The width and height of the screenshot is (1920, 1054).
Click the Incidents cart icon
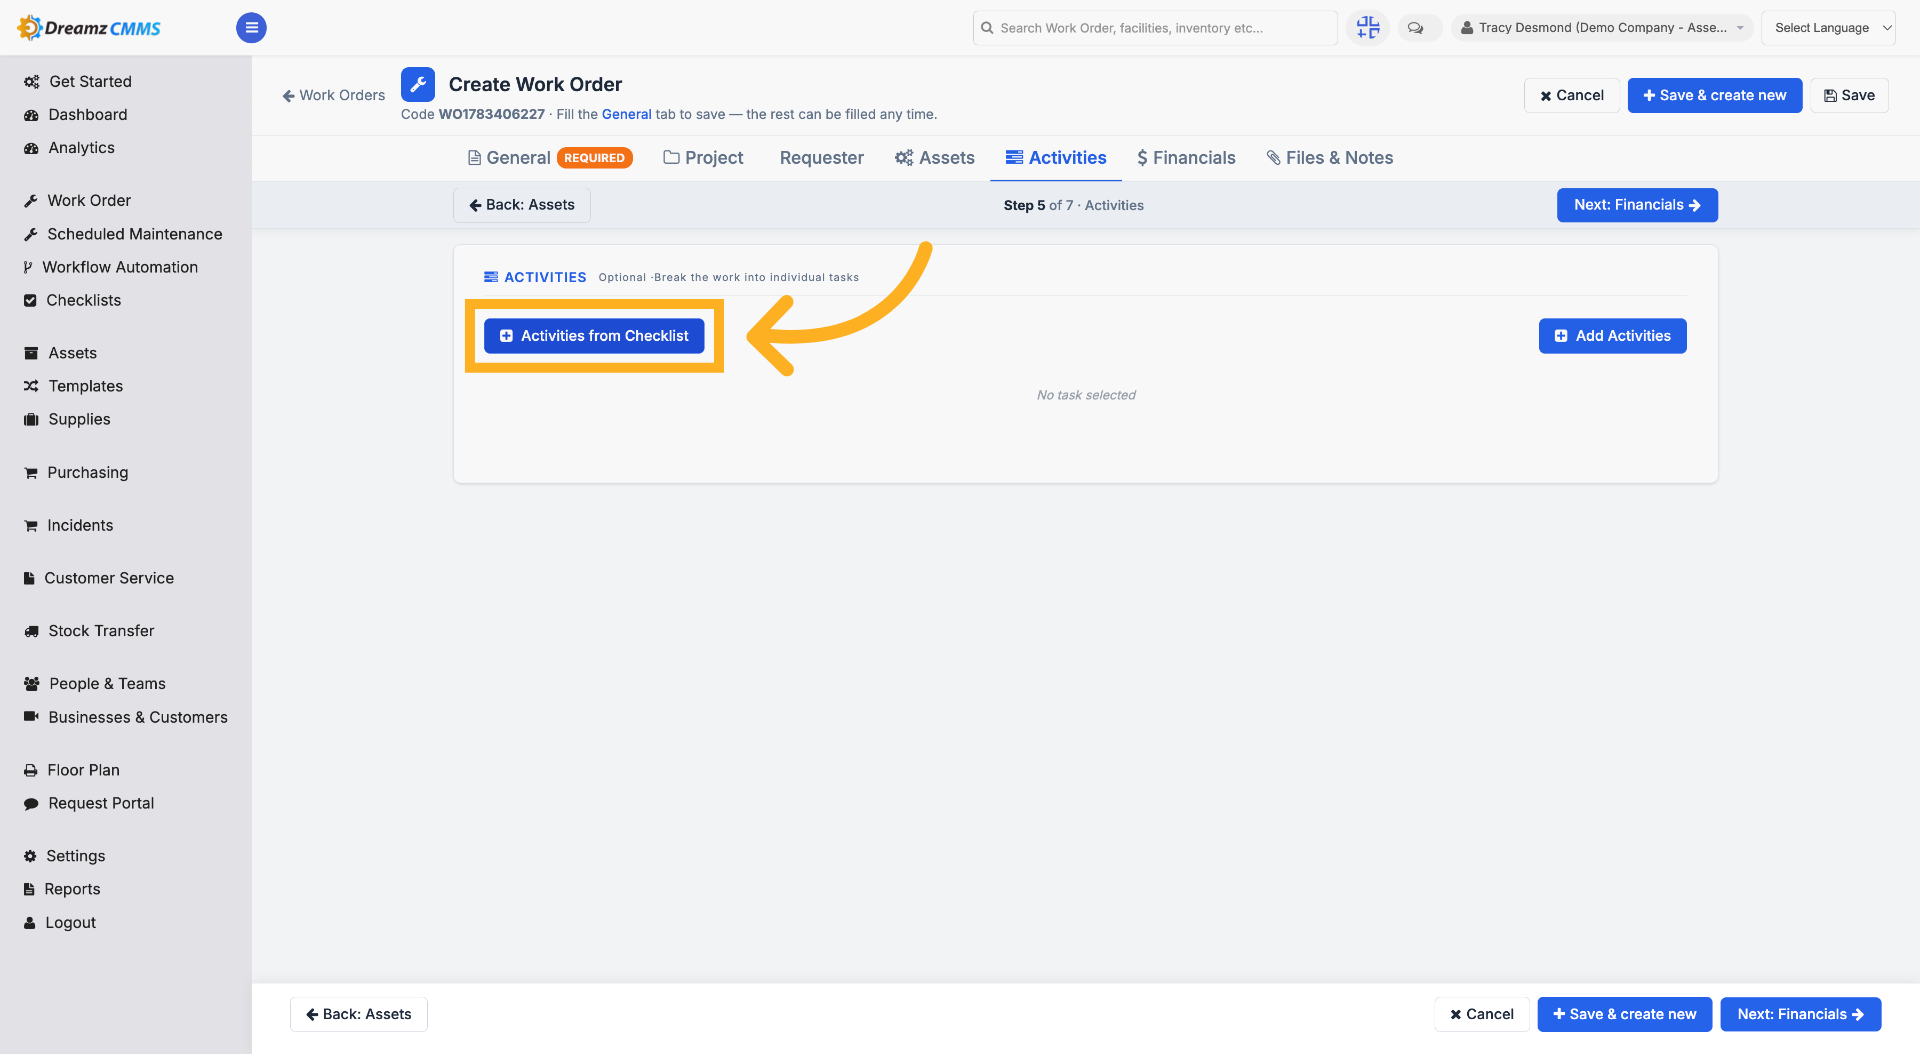tap(31, 525)
